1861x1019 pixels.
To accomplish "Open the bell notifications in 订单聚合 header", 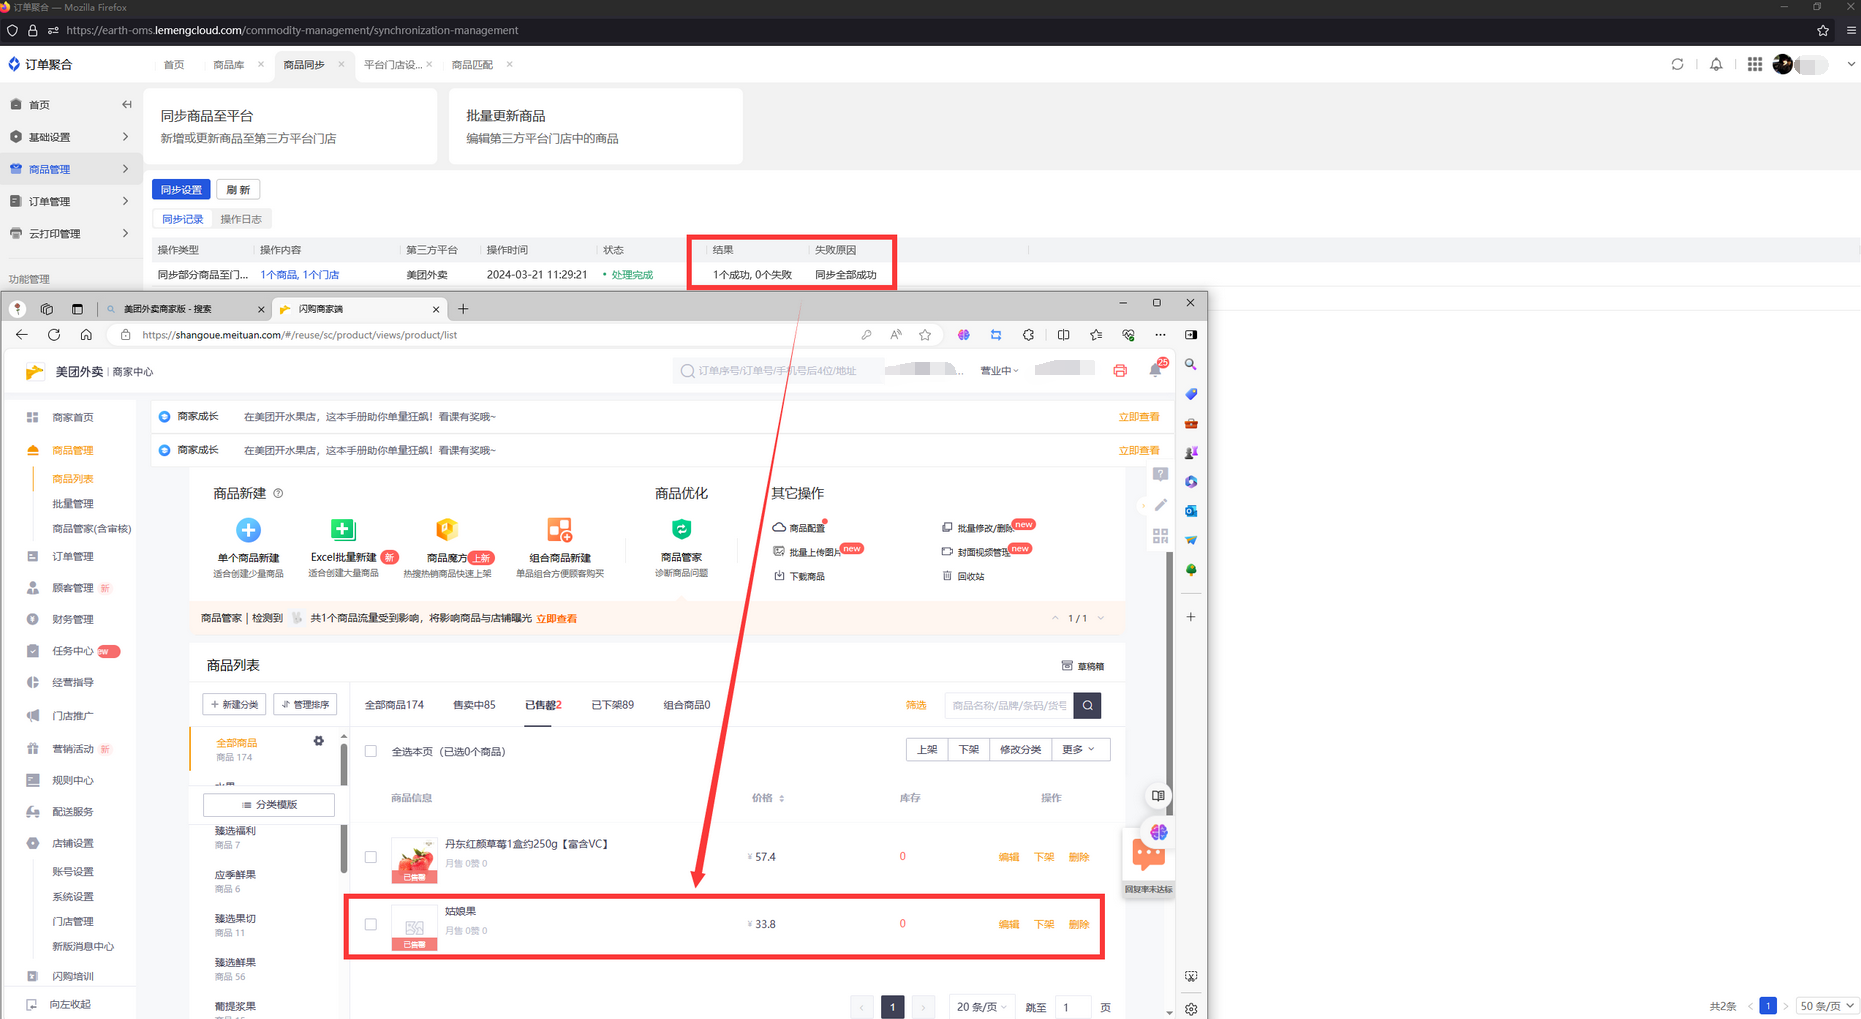I will point(1716,64).
